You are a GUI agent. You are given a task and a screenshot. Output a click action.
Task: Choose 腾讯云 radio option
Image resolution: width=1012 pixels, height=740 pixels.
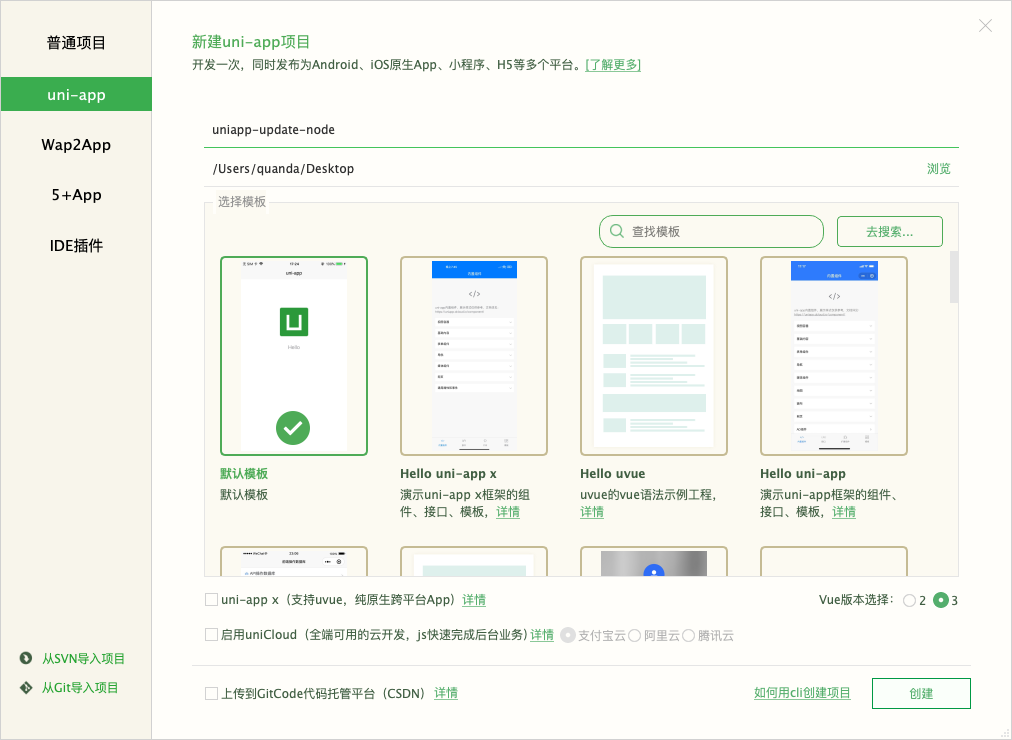[x=689, y=635]
